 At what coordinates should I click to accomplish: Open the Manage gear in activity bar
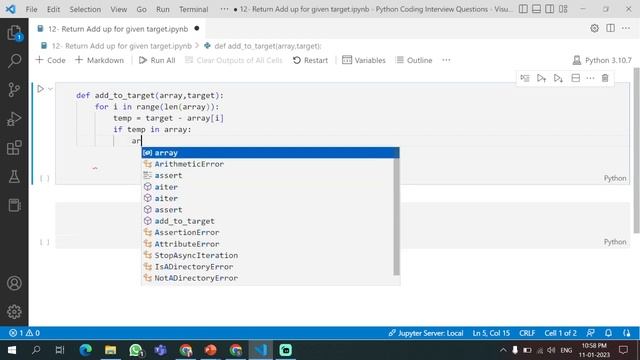pos(14,311)
